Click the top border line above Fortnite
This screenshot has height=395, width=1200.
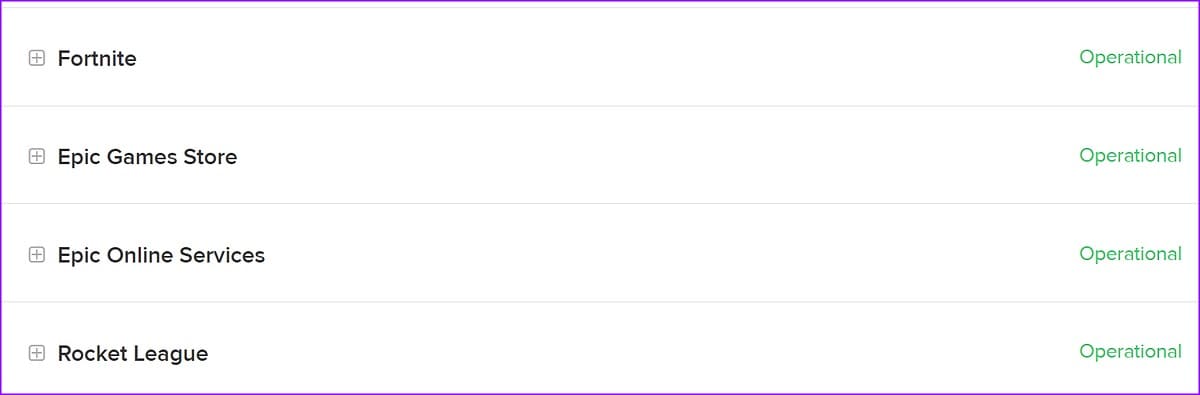click(x=600, y=8)
